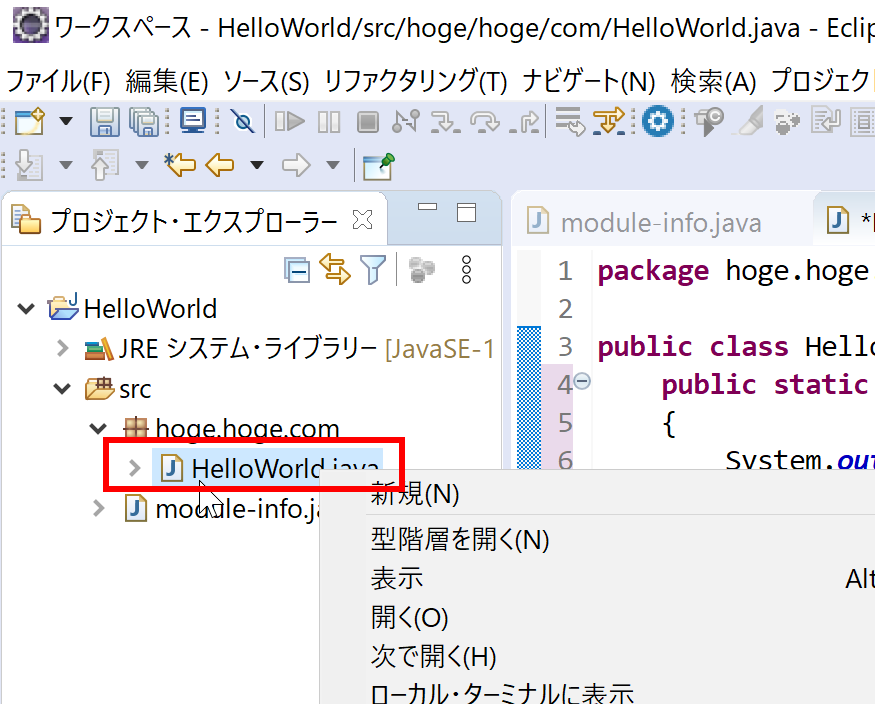This screenshot has width=875, height=704.
Task: Open the terminal monitor toolbar icon
Action: 193,122
